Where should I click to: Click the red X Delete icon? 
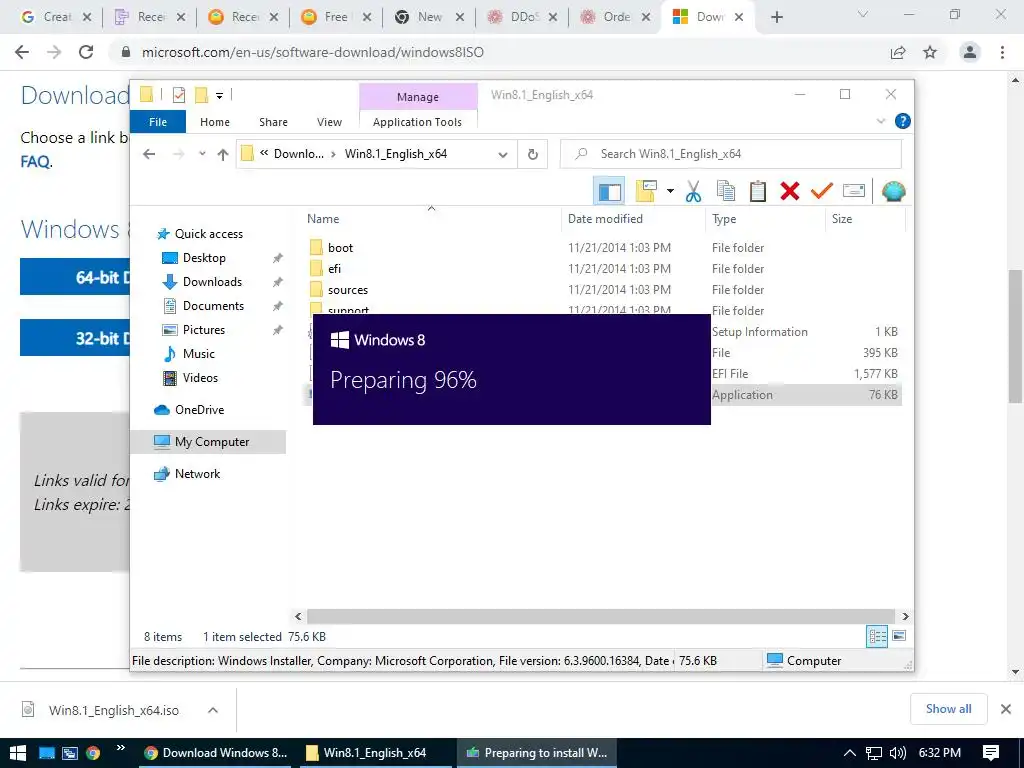point(790,191)
